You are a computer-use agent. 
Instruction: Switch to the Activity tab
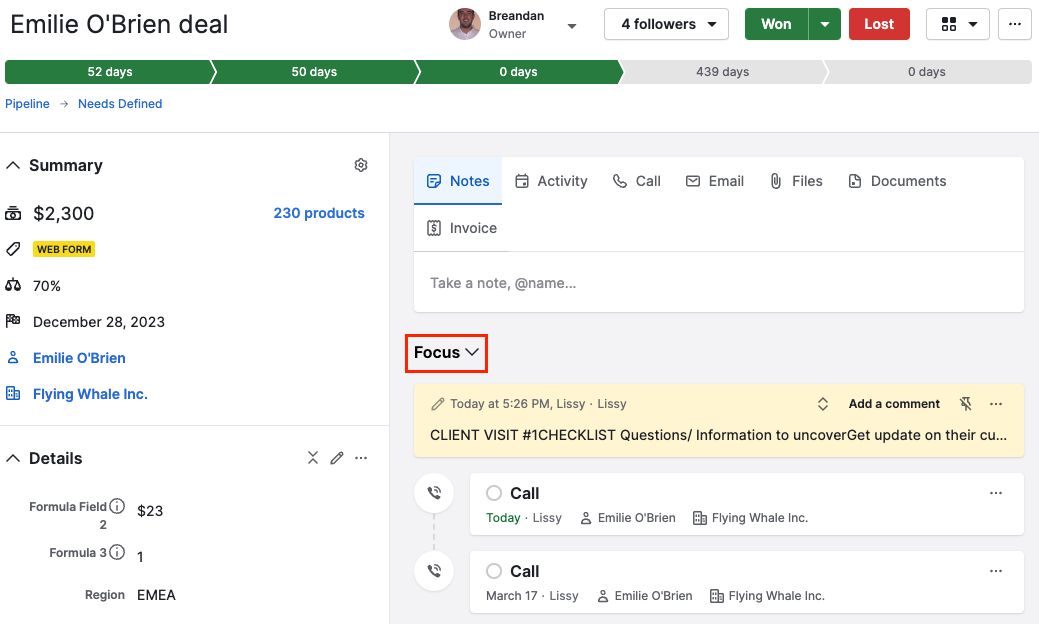point(550,181)
